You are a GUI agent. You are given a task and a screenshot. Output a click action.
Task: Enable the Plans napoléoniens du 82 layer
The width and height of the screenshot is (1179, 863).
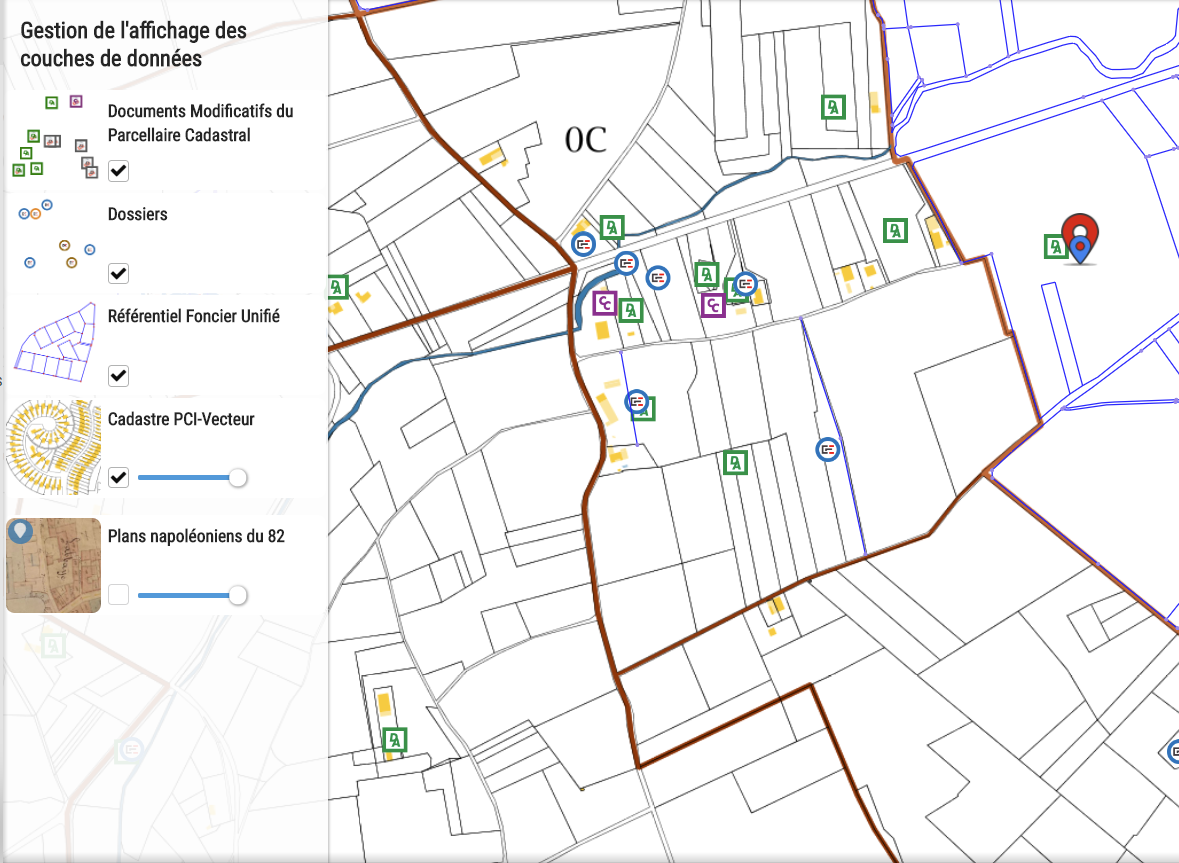point(119,595)
